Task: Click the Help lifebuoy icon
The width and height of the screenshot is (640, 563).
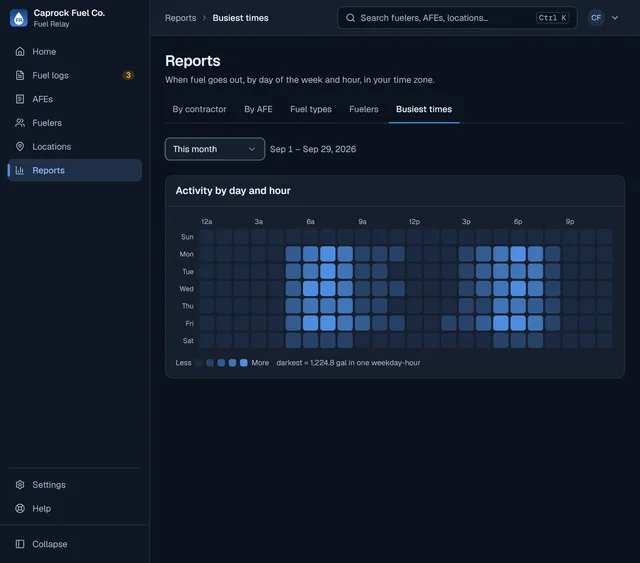Action: click(20, 508)
